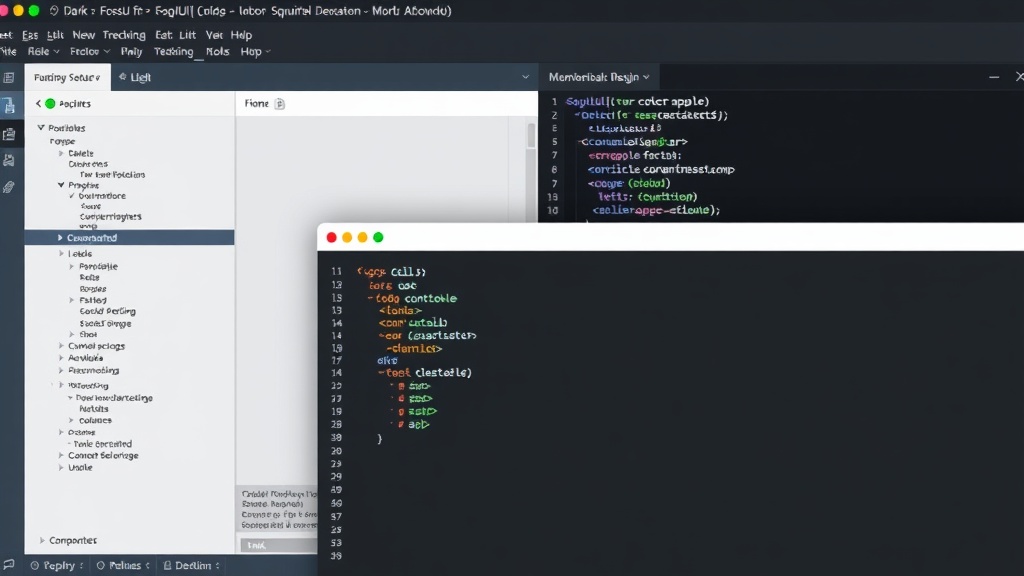Click the "-todo contoble" code line in the front window

(x=412, y=298)
